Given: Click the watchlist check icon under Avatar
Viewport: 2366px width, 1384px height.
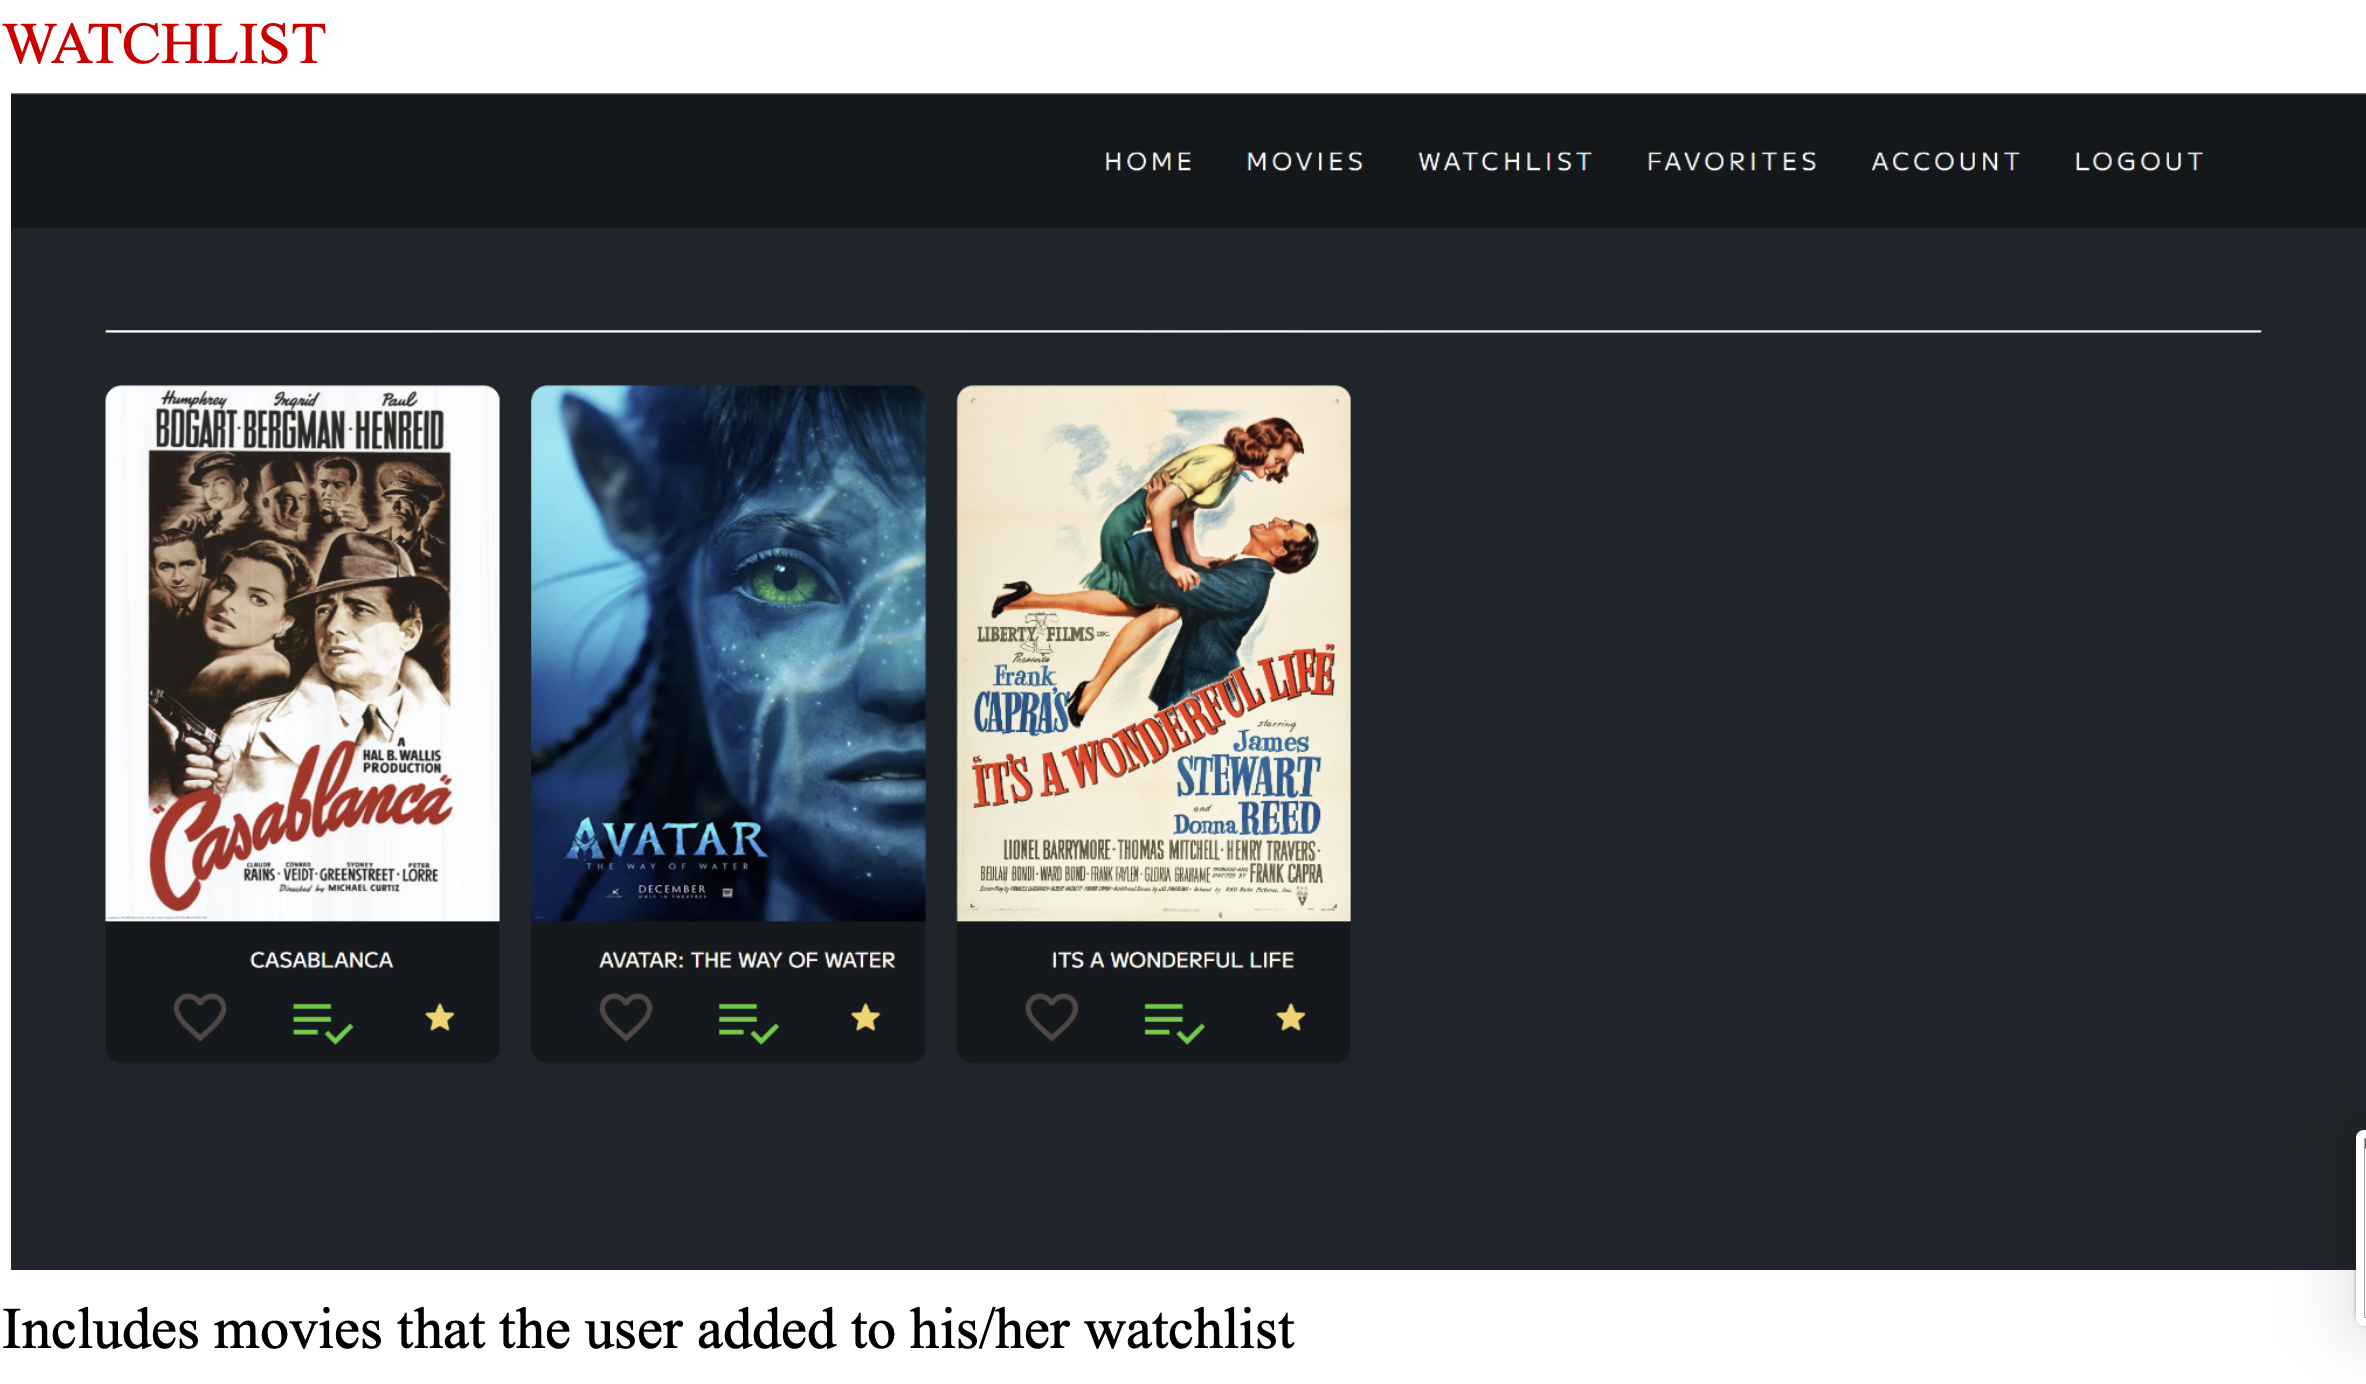Looking at the screenshot, I should (748, 1020).
